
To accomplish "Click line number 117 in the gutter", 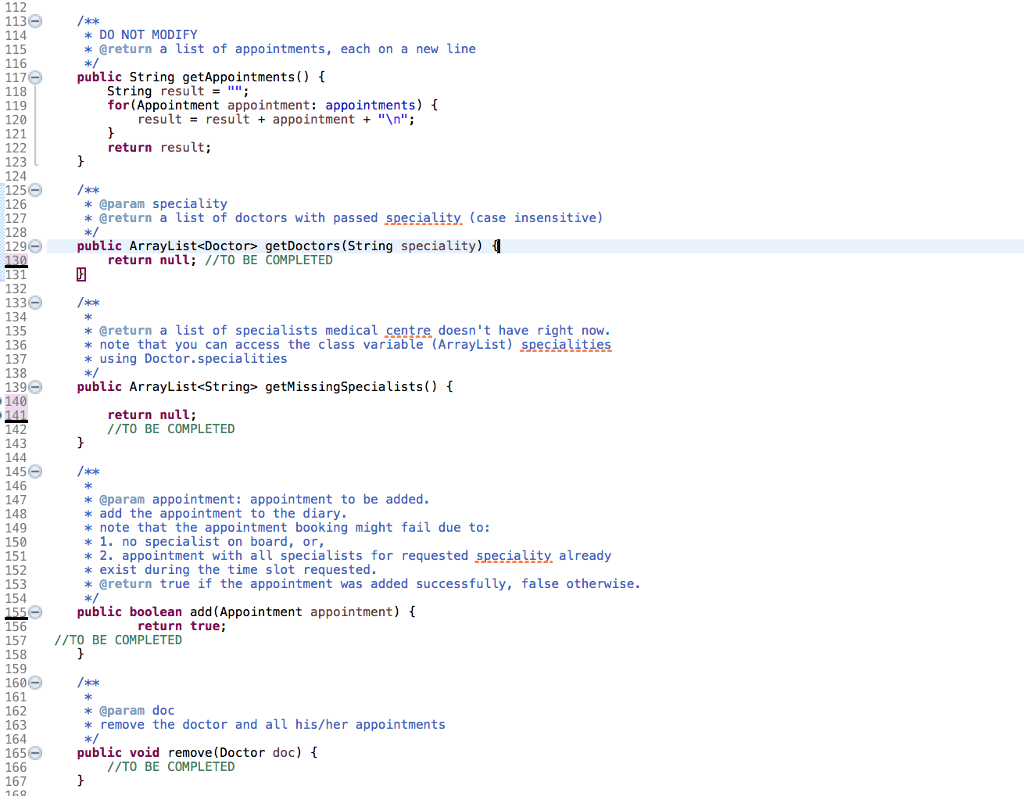I will 17,76.
